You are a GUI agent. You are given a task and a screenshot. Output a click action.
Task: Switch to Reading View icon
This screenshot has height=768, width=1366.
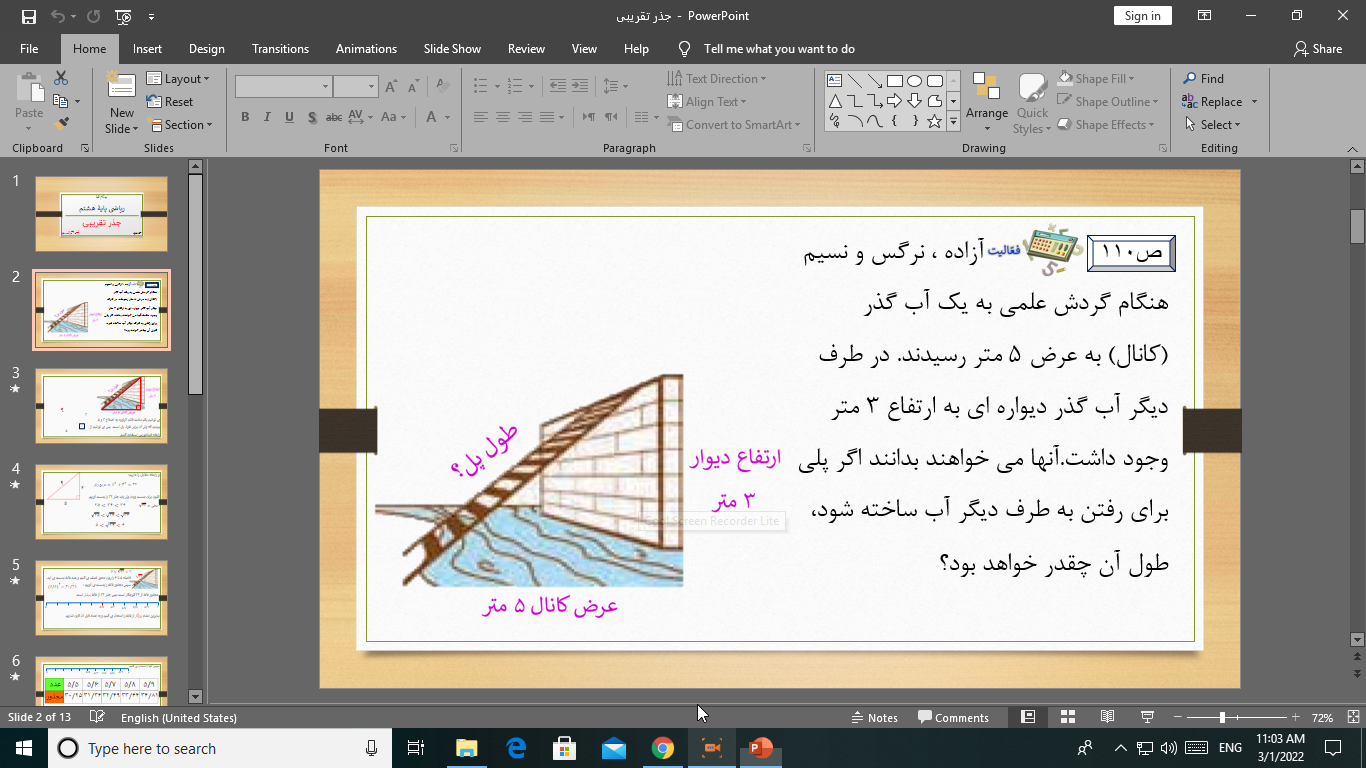coord(1107,717)
